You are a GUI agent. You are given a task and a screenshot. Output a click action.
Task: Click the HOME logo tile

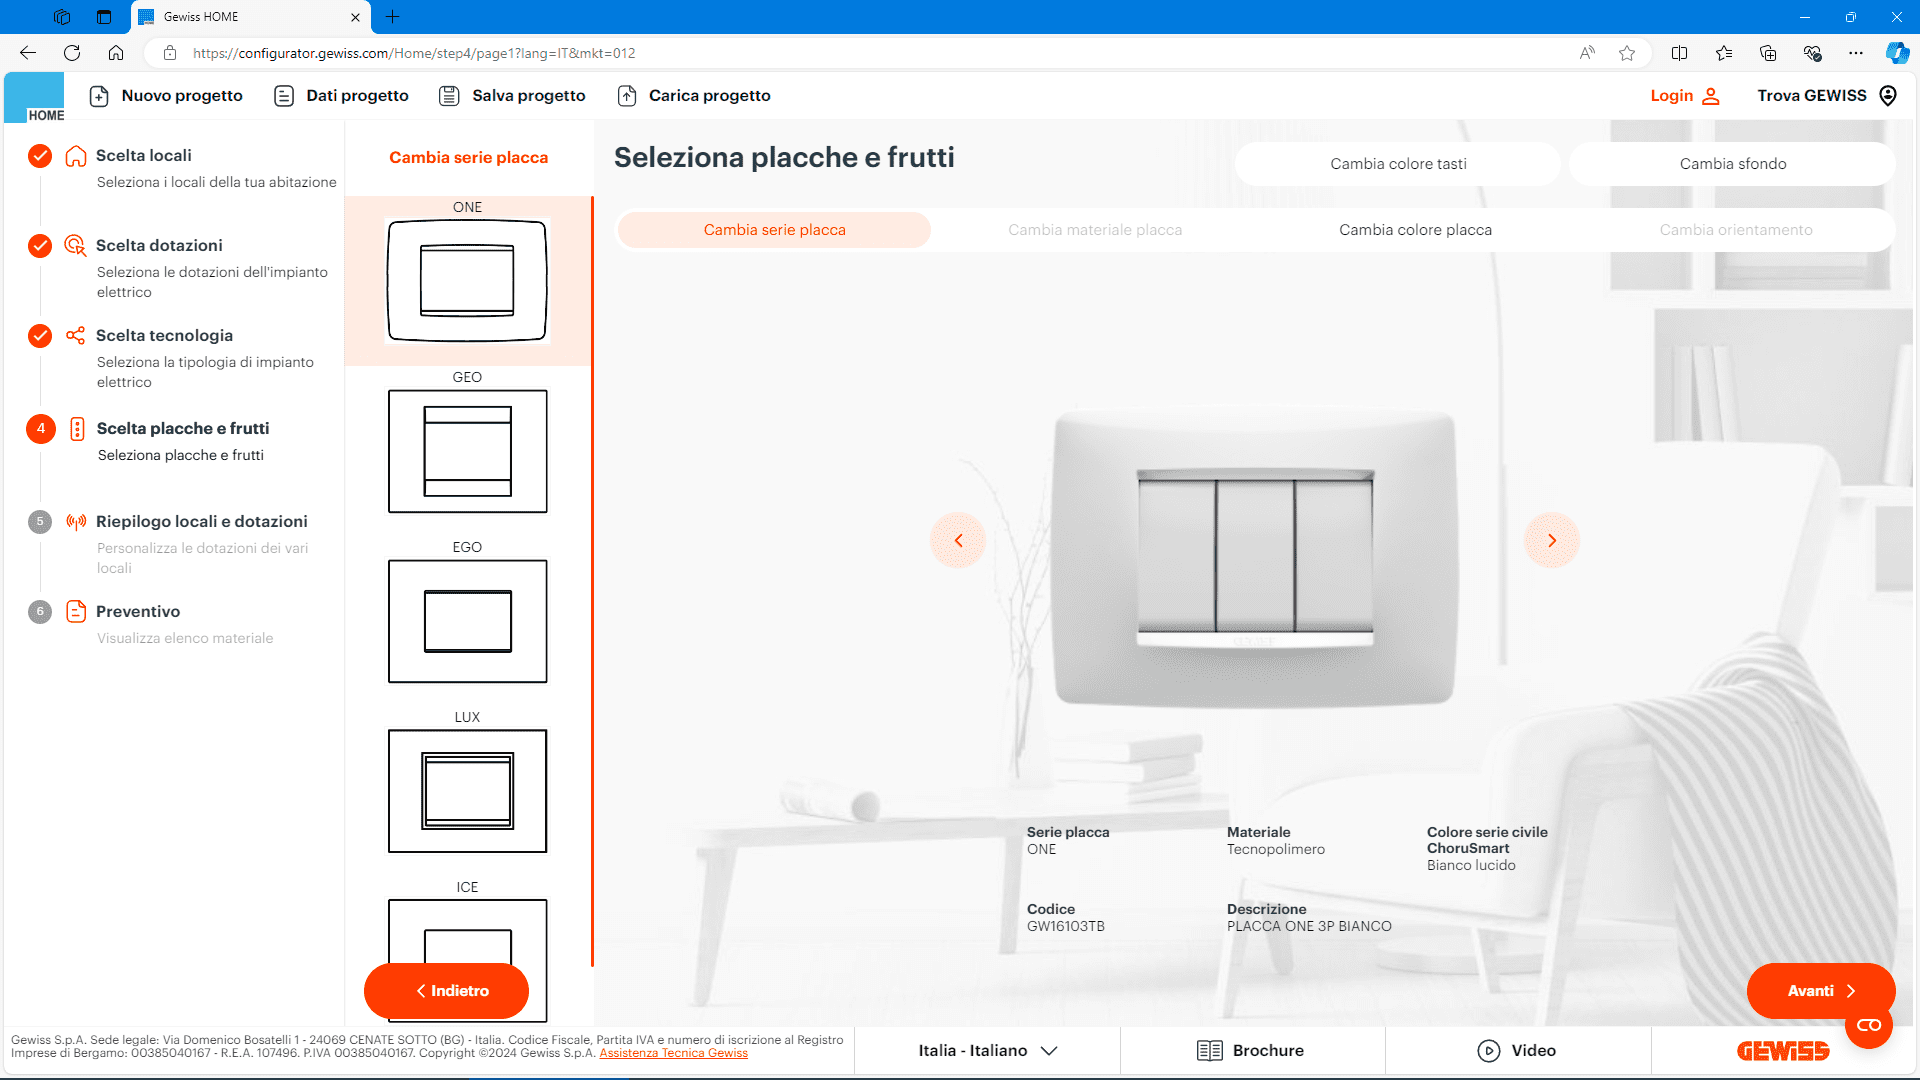(34, 98)
